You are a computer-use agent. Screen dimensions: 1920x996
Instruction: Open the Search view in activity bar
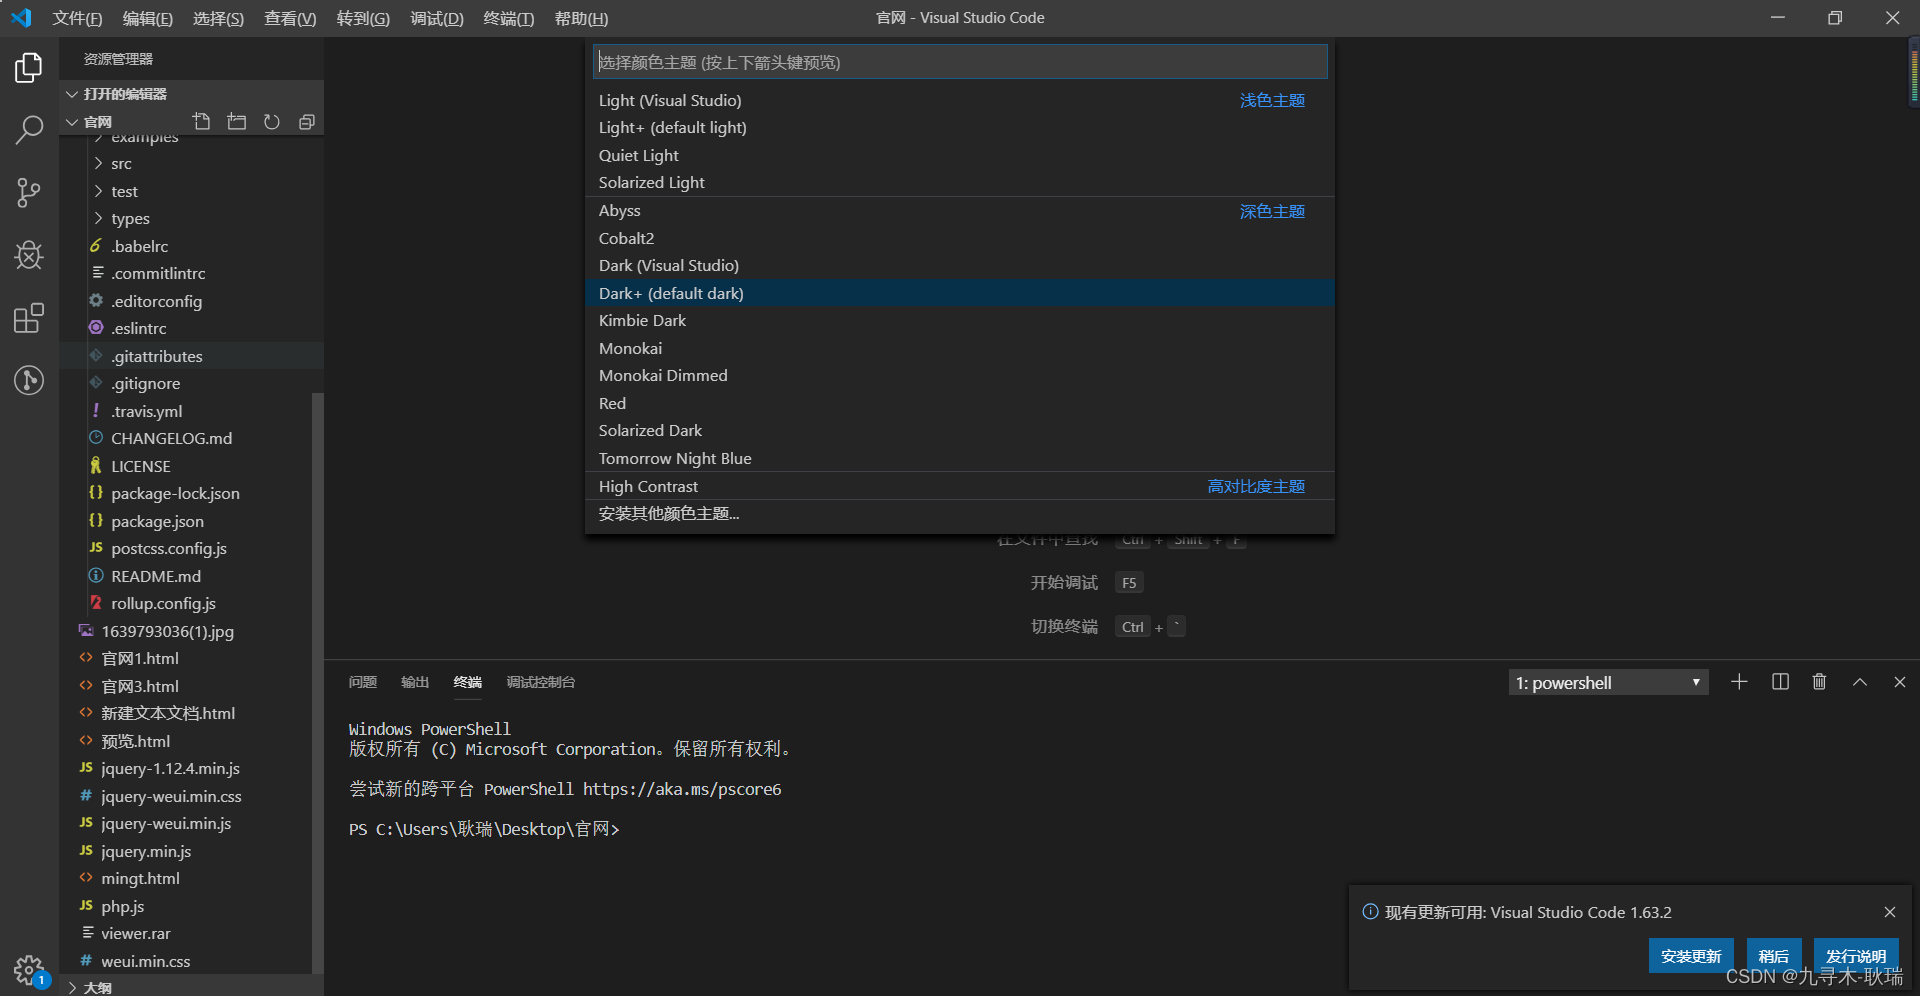pyautogui.click(x=29, y=129)
